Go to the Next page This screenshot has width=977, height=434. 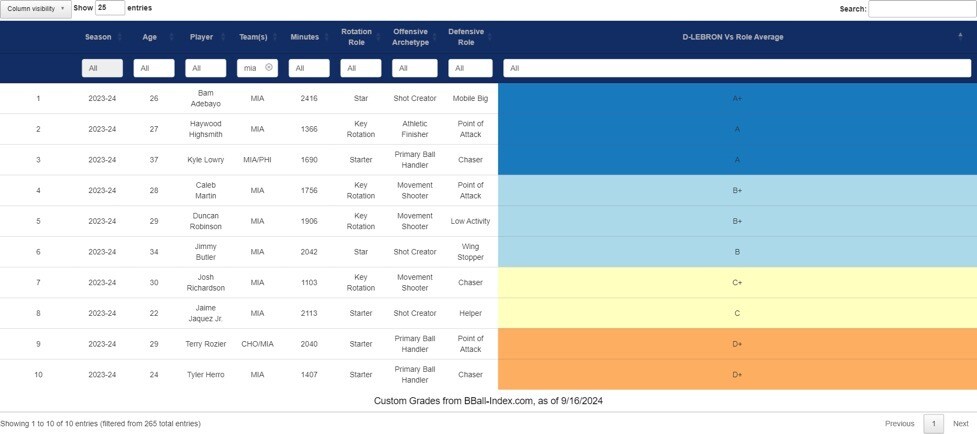coord(960,423)
